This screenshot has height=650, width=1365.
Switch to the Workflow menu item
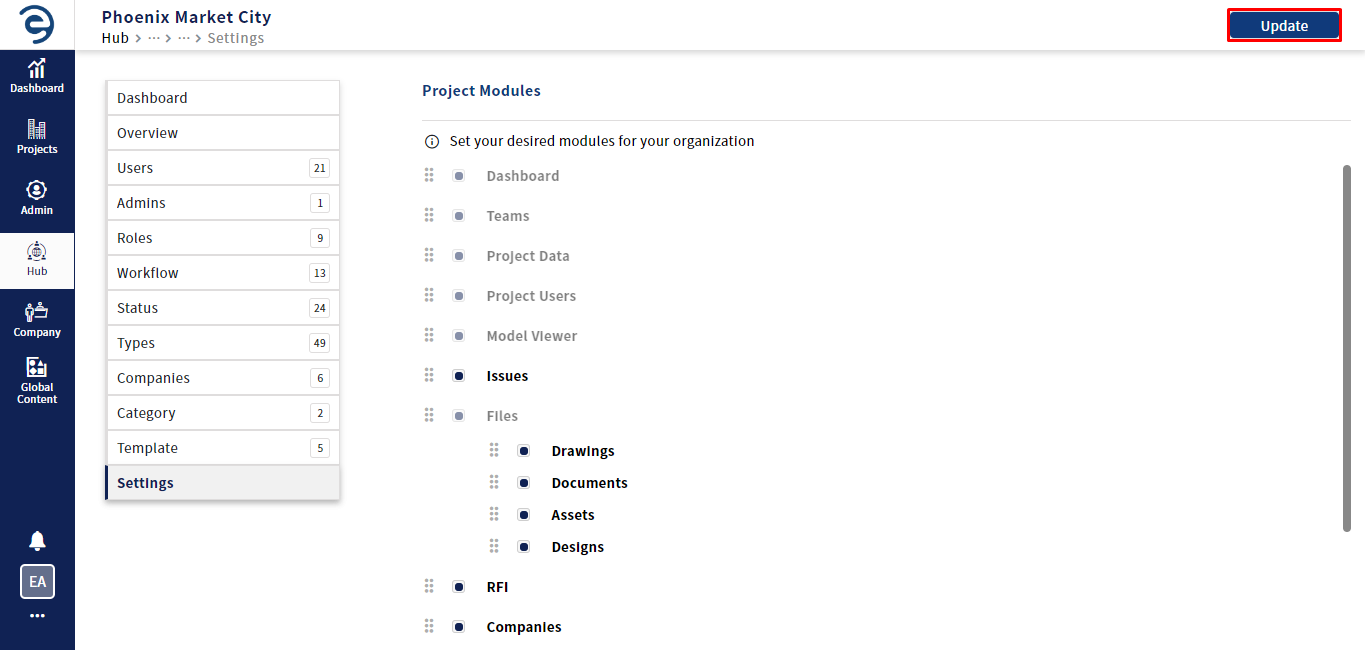pyautogui.click(x=223, y=273)
